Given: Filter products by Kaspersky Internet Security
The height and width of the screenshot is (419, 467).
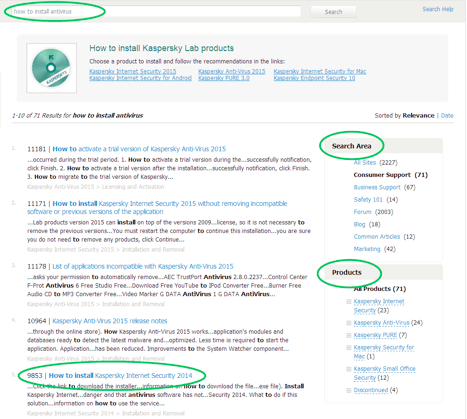Looking at the screenshot, I should tap(379, 306).
